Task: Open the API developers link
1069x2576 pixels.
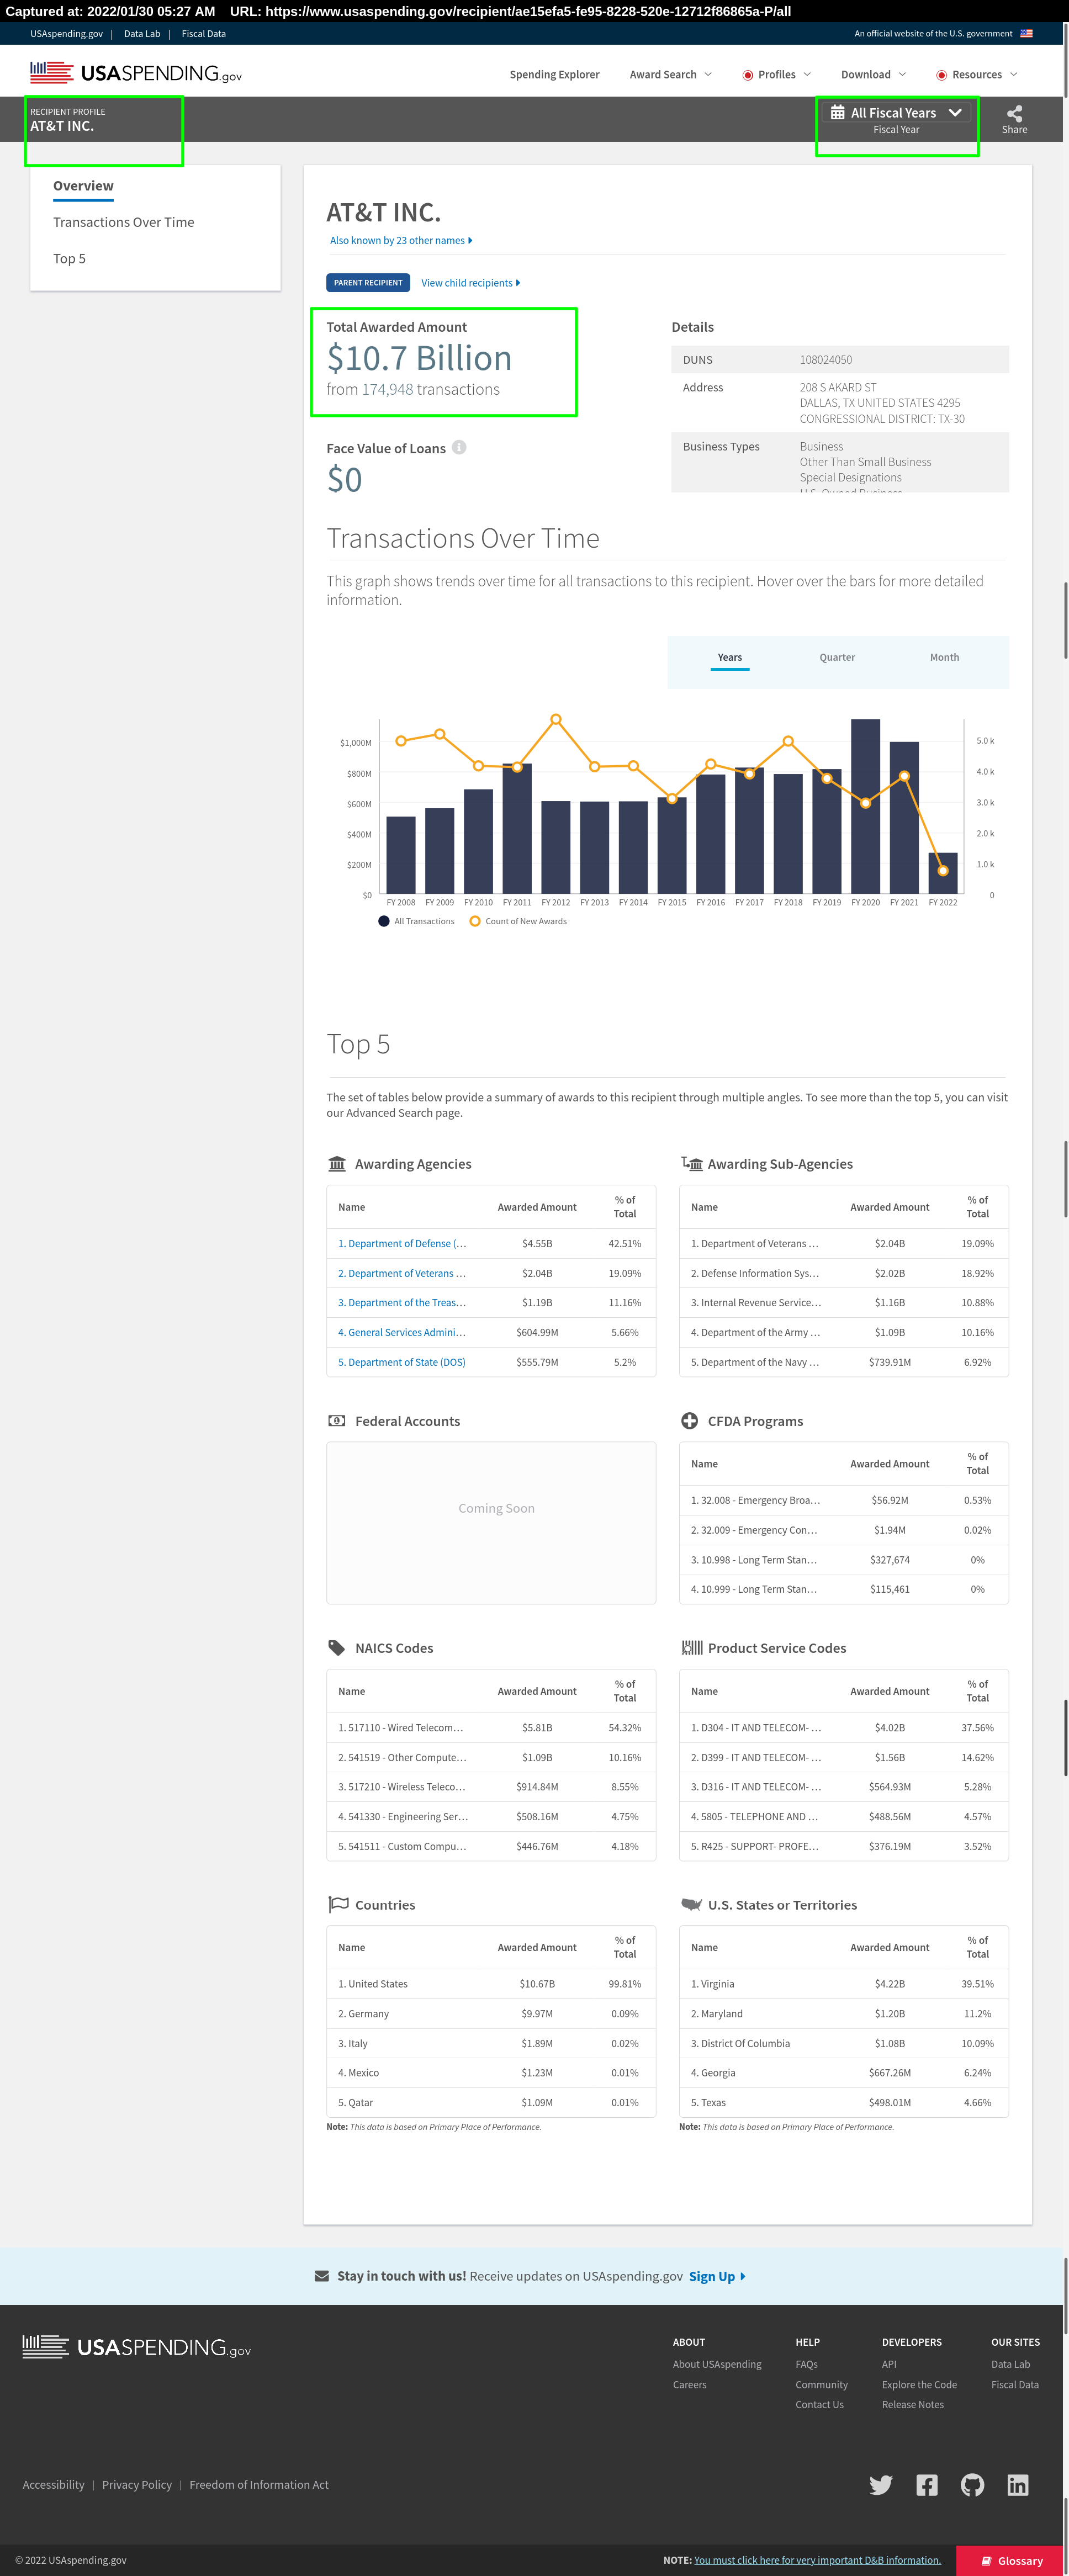Action: [889, 2364]
